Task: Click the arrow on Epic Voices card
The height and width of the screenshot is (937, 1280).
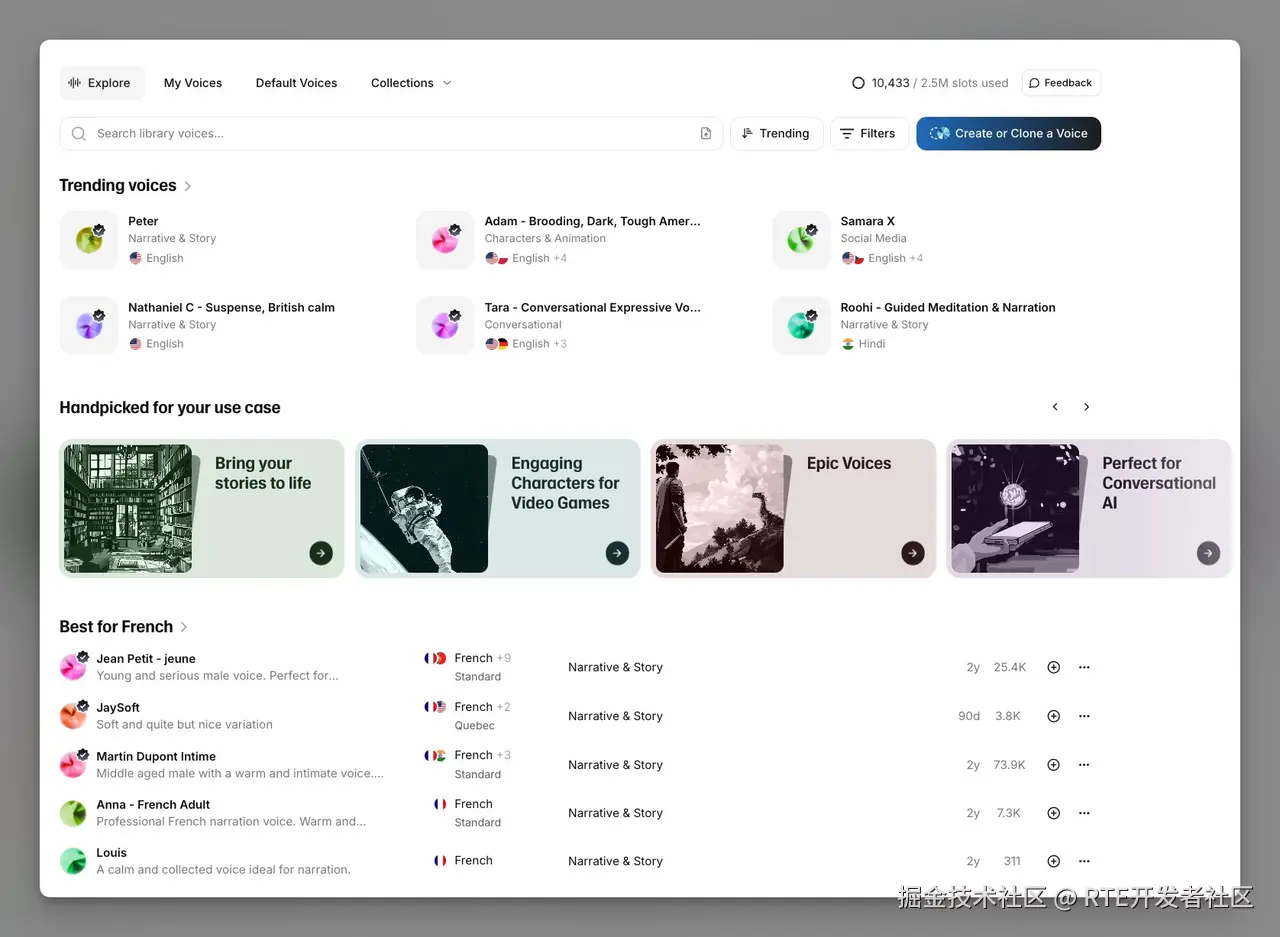Action: tap(912, 553)
